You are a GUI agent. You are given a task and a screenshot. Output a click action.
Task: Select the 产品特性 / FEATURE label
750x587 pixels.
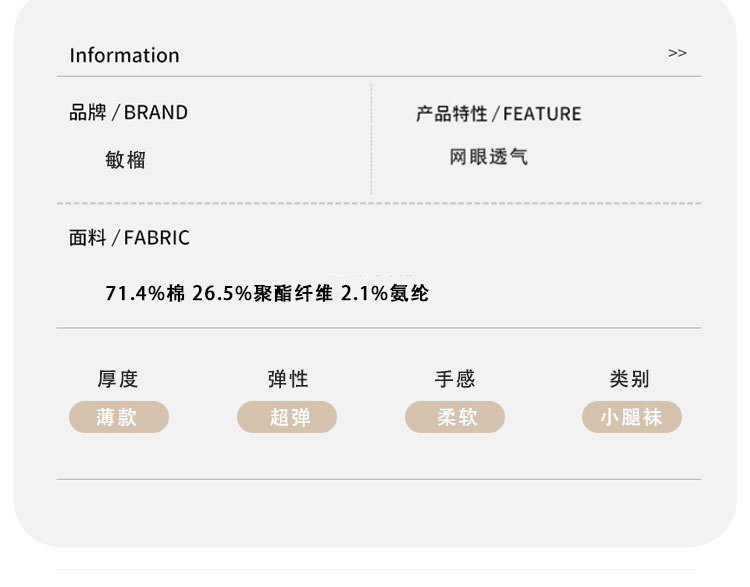click(498, 114)
